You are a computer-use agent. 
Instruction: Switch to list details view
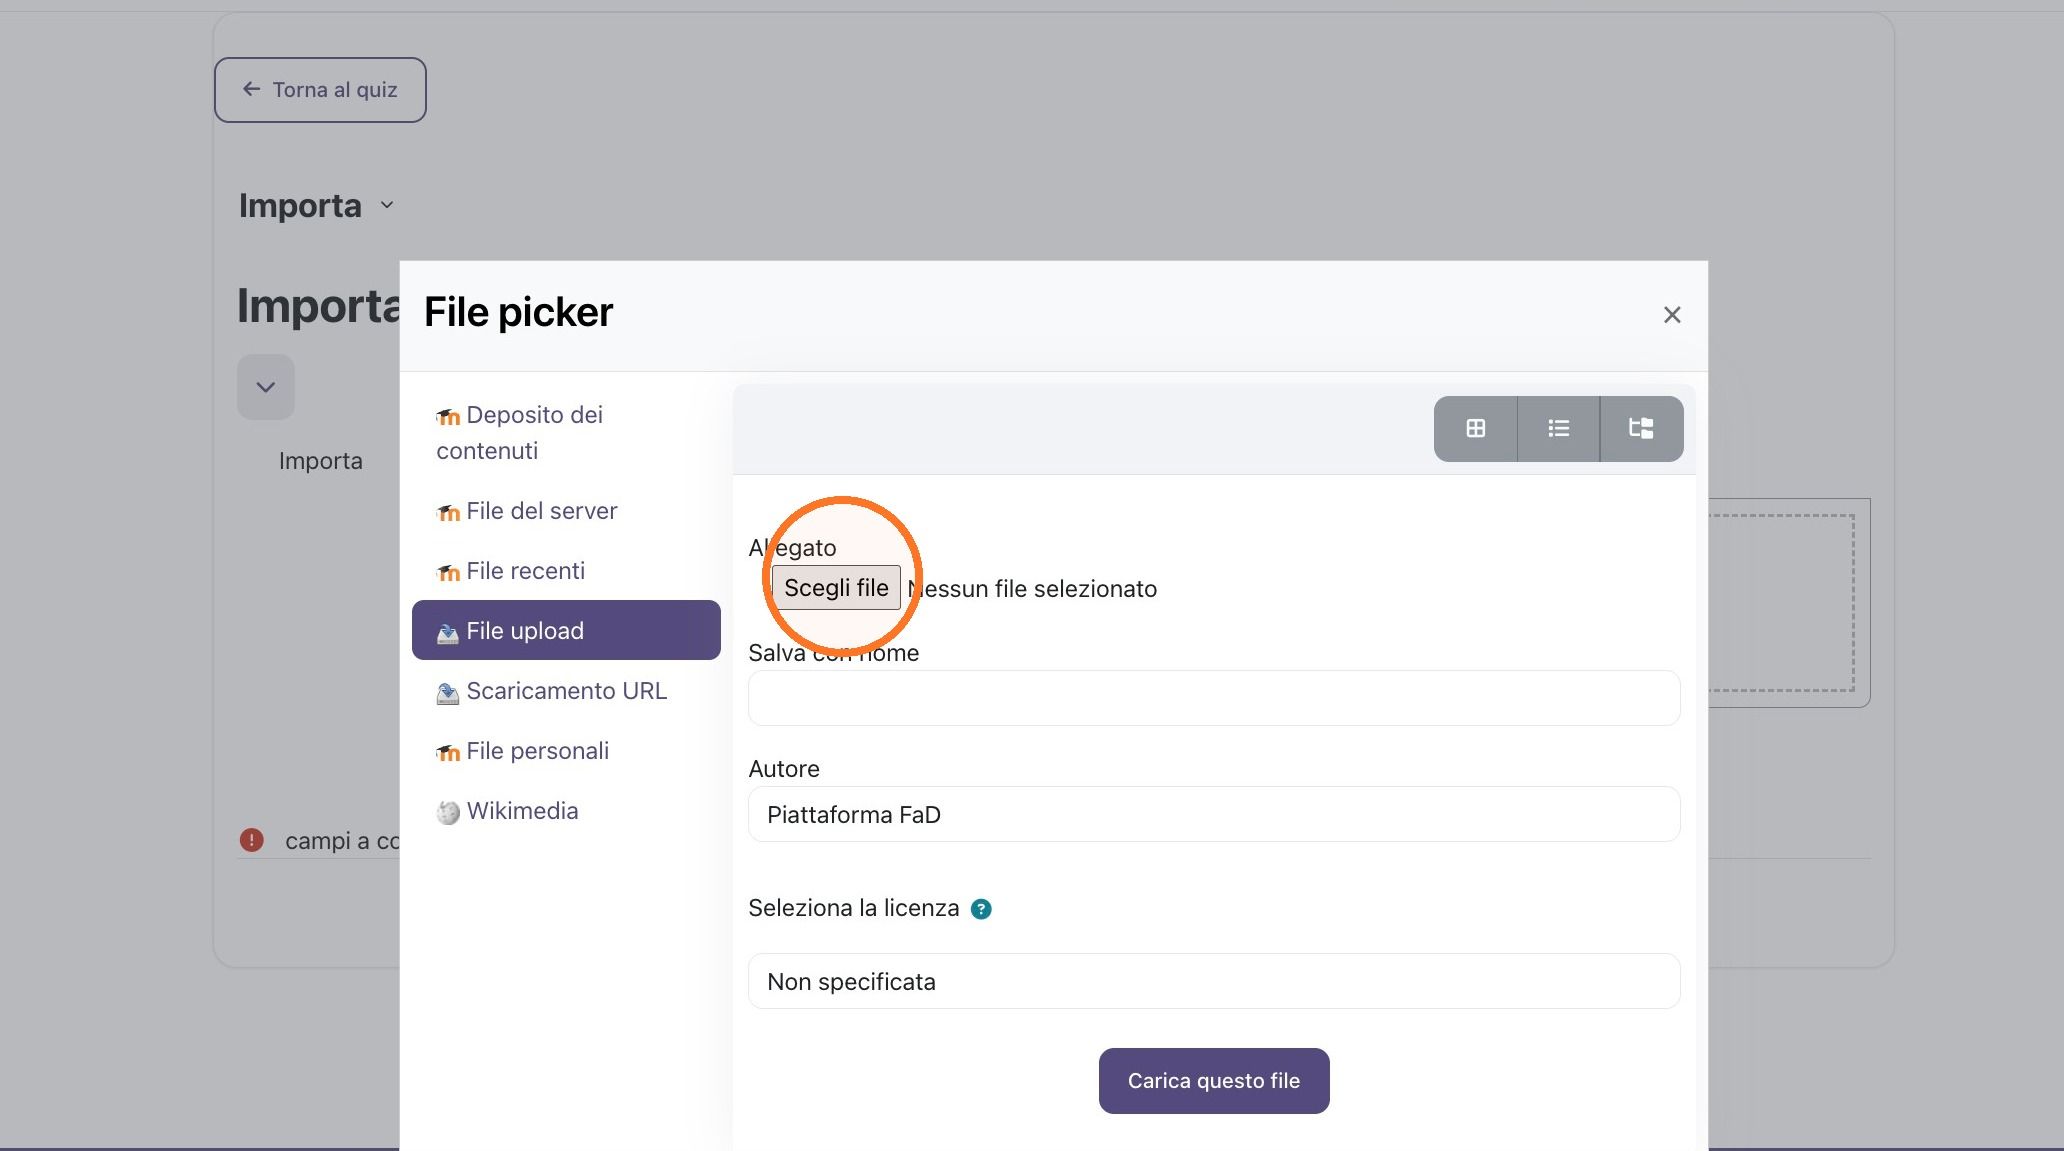click(1558, 429)
